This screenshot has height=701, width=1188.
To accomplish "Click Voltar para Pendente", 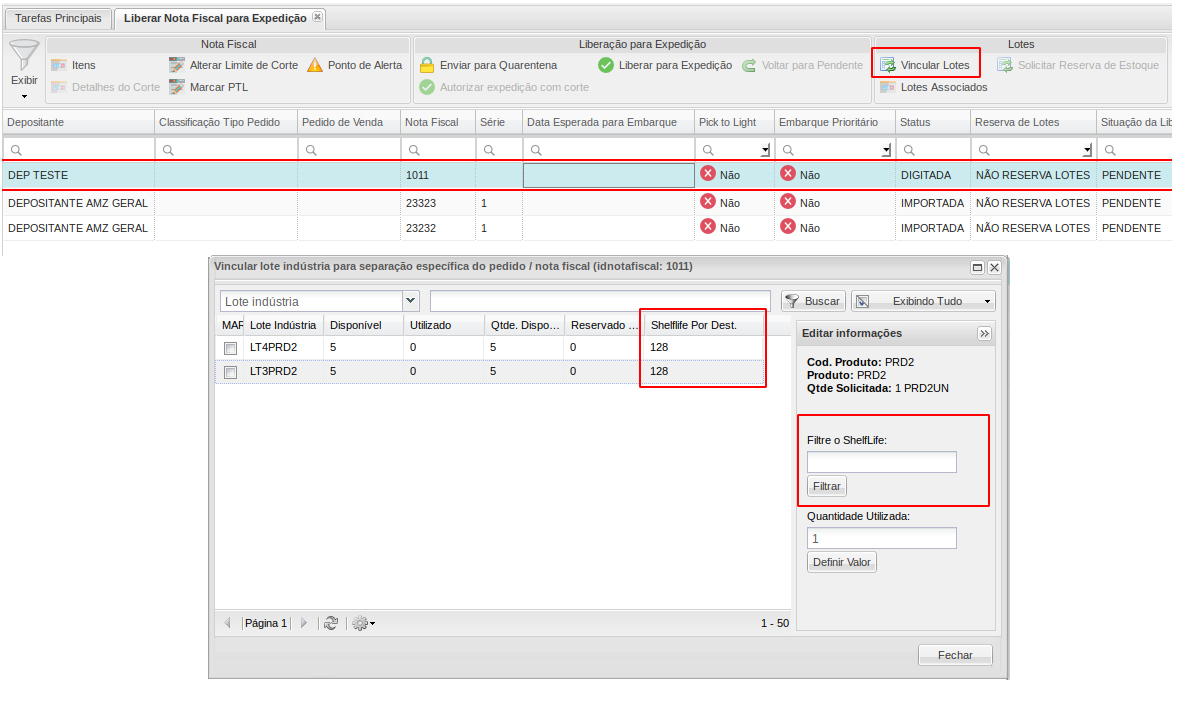I will click(x=802, y=65).
